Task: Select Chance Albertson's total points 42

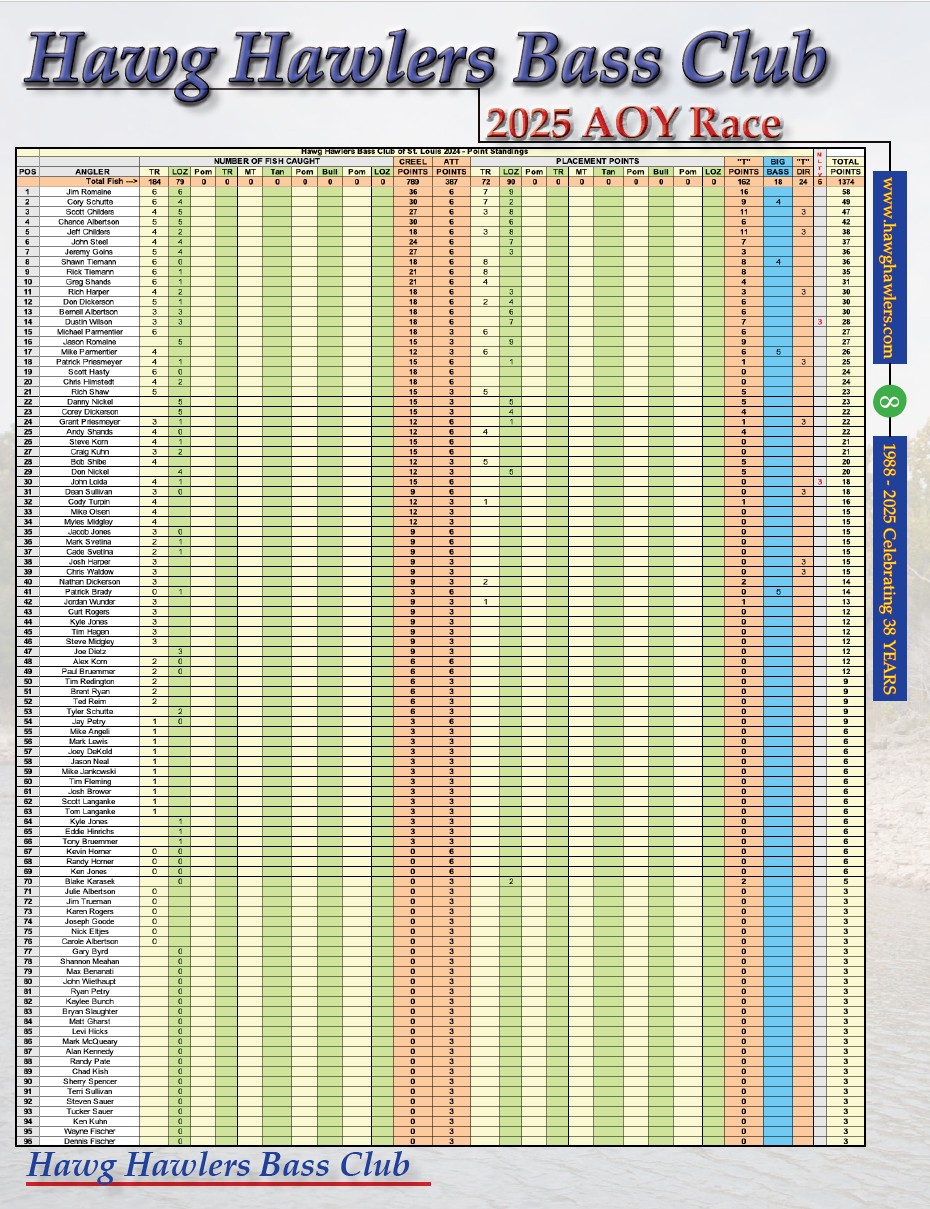Action: click(846, 221)
